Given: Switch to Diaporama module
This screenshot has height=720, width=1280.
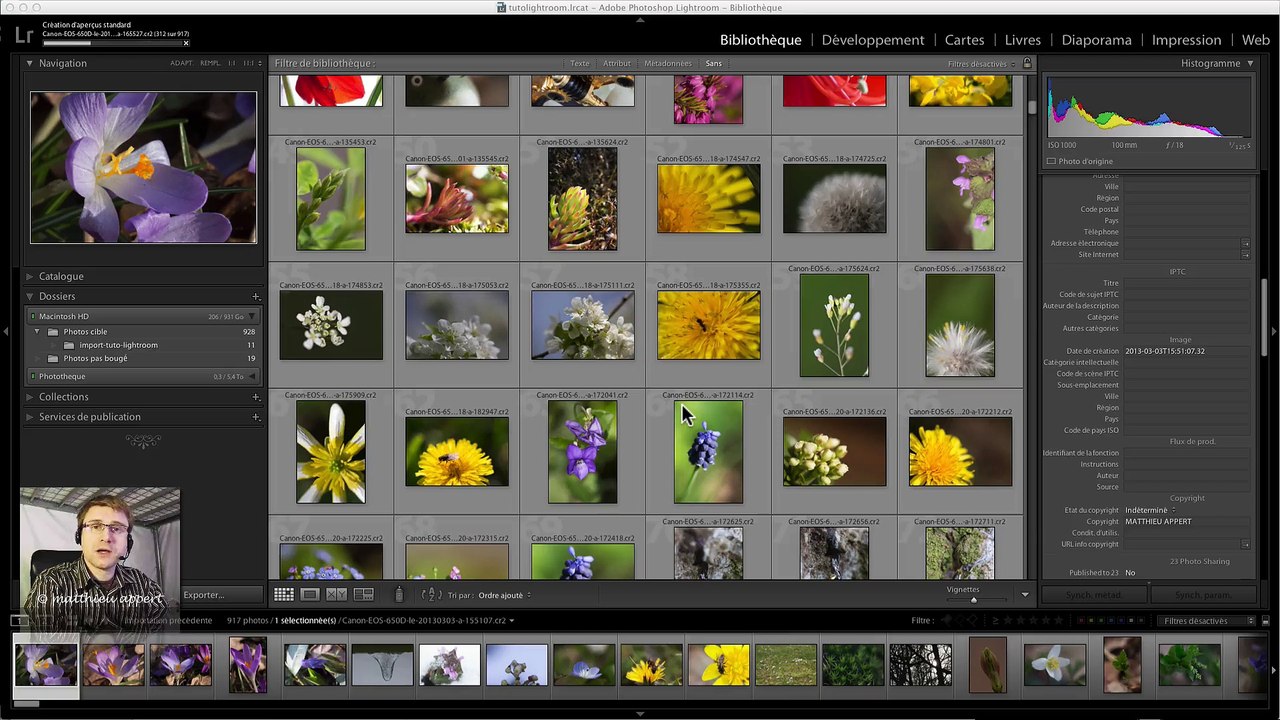Looking at the screenshot, I should click(x=1097, y=40).
